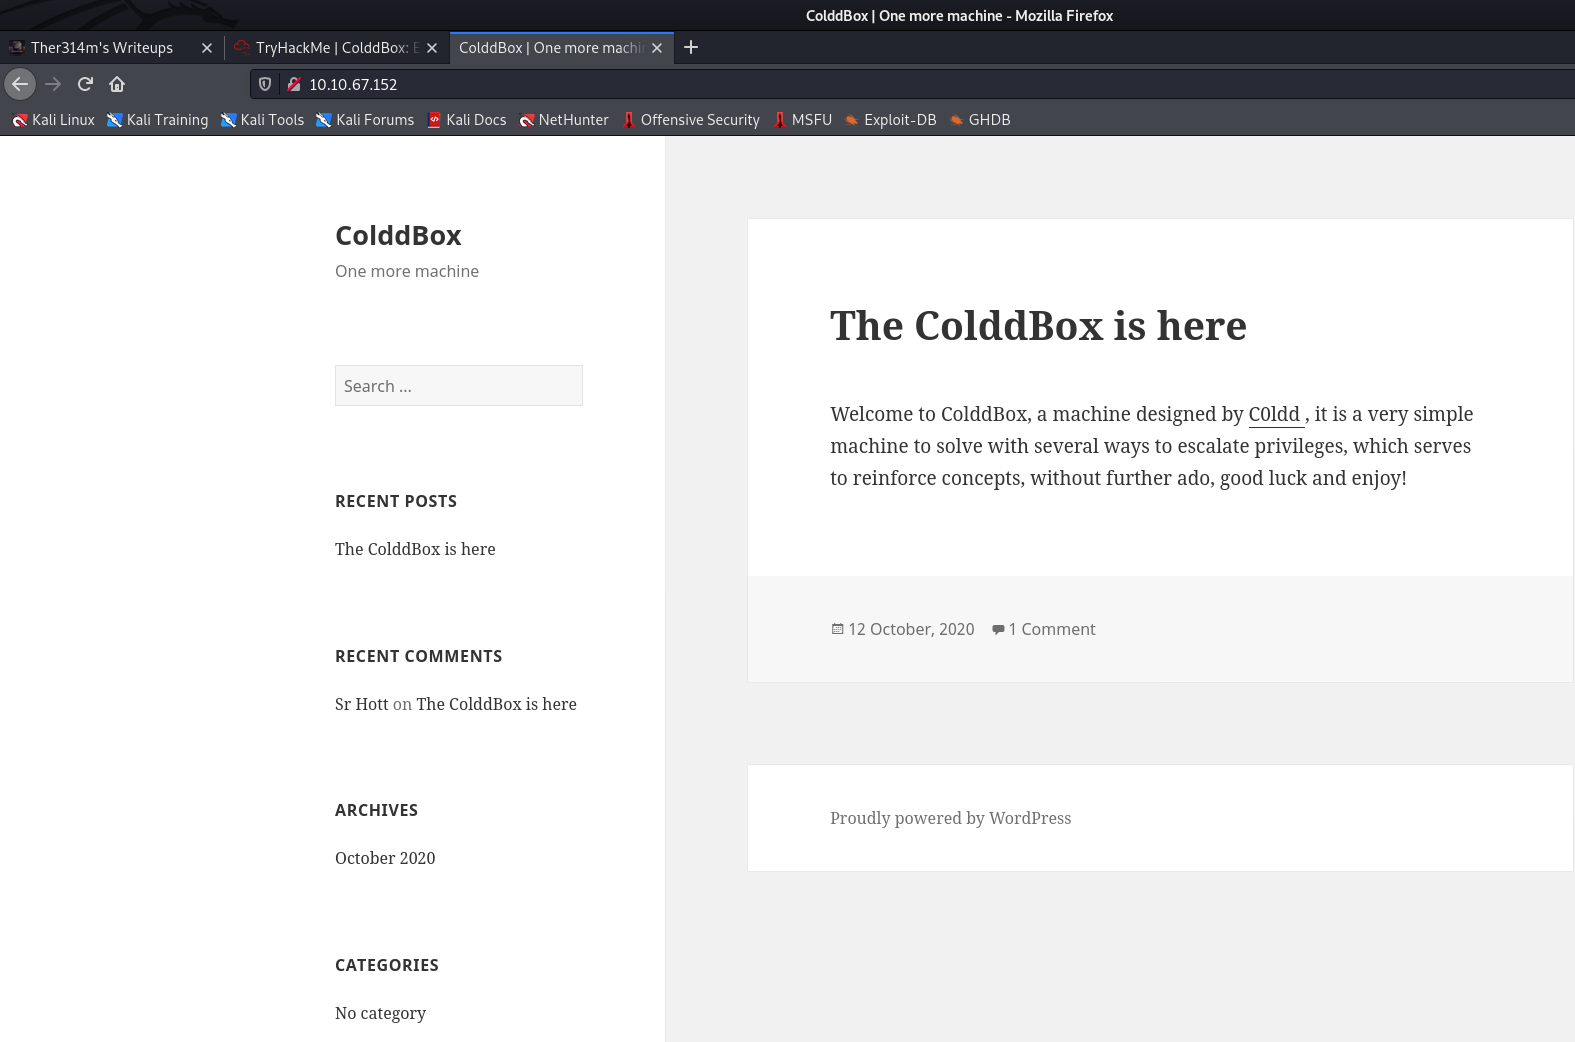Viewport: 1575px width, 1042px height.
Task: Click the tracking protection shield icon
Action: [265, 84]
